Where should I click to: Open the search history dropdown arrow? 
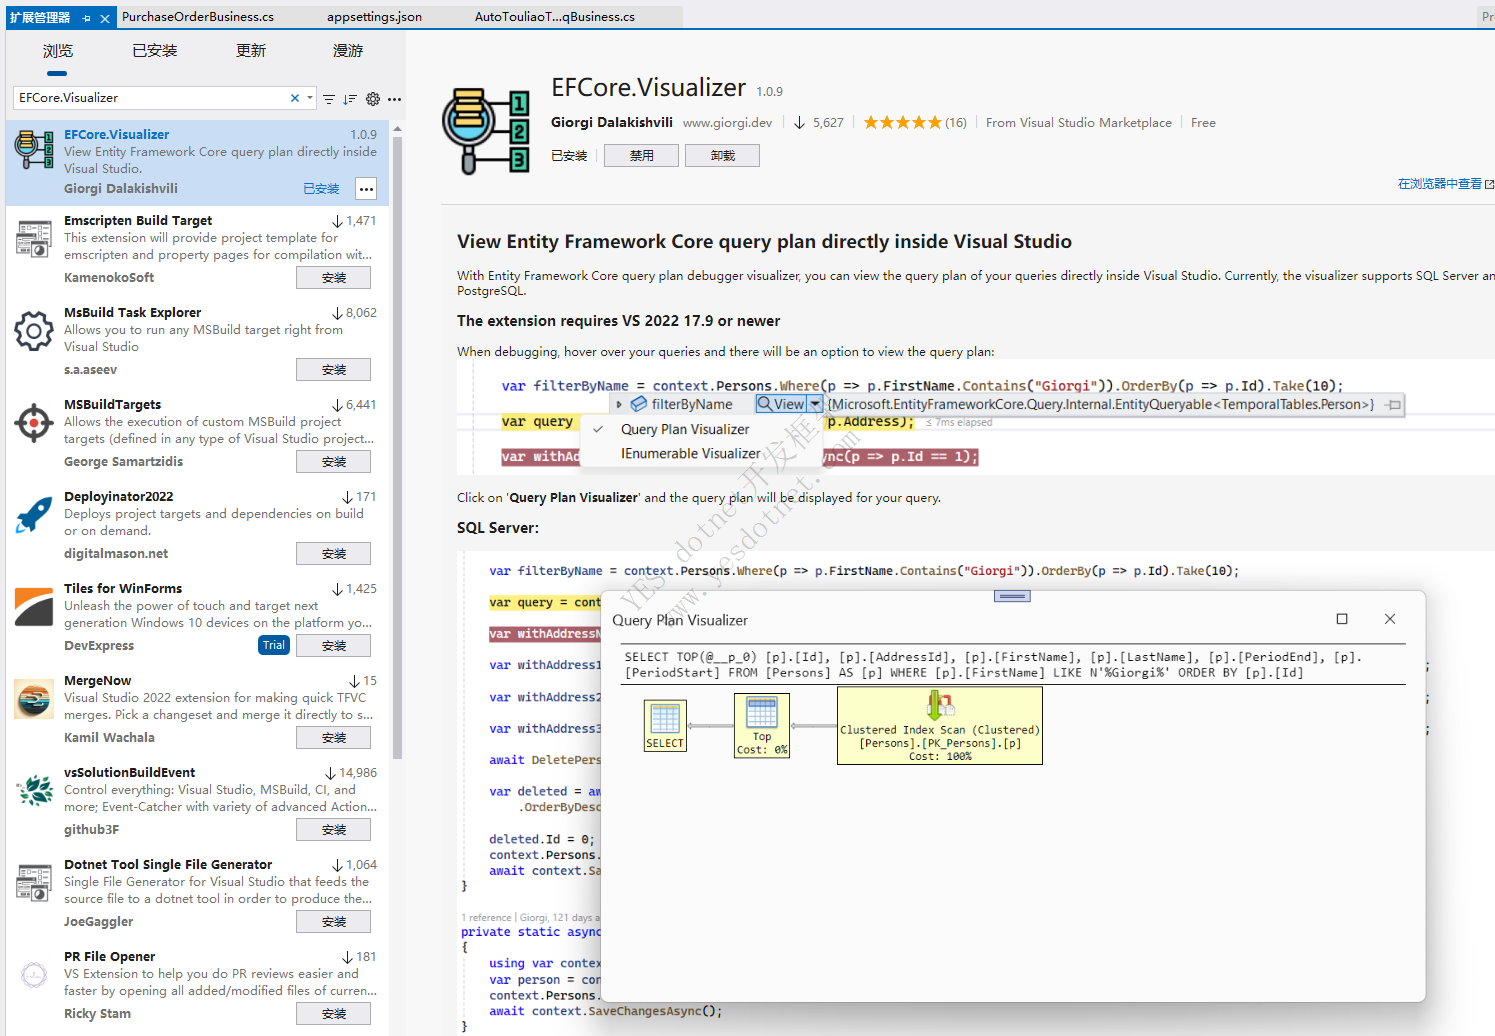point(310,98)
